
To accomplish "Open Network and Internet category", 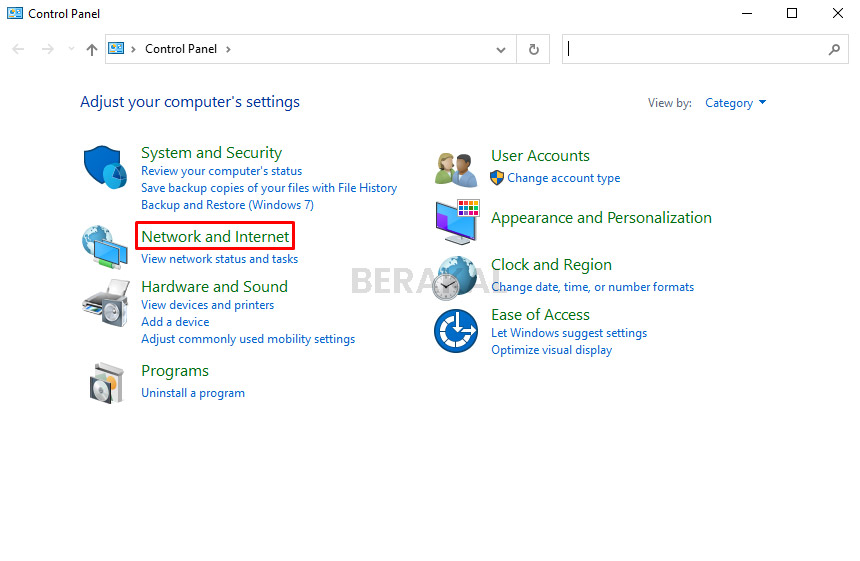I will (x=215, y=236).
